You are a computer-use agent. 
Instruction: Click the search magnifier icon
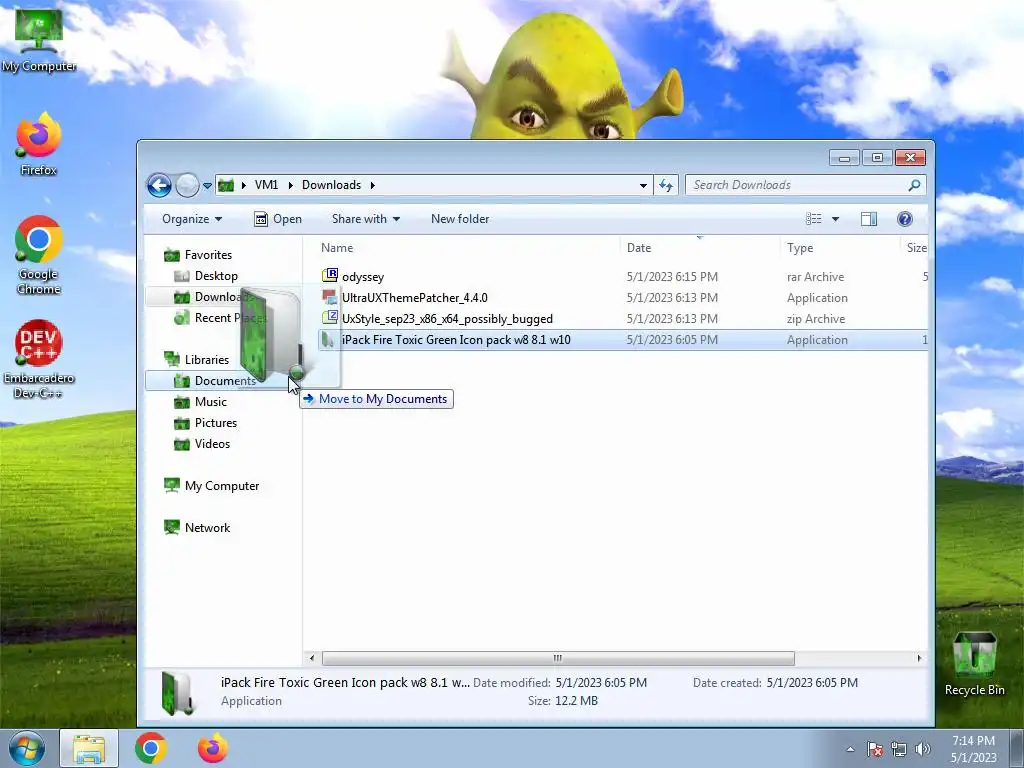tap(914, 185)
